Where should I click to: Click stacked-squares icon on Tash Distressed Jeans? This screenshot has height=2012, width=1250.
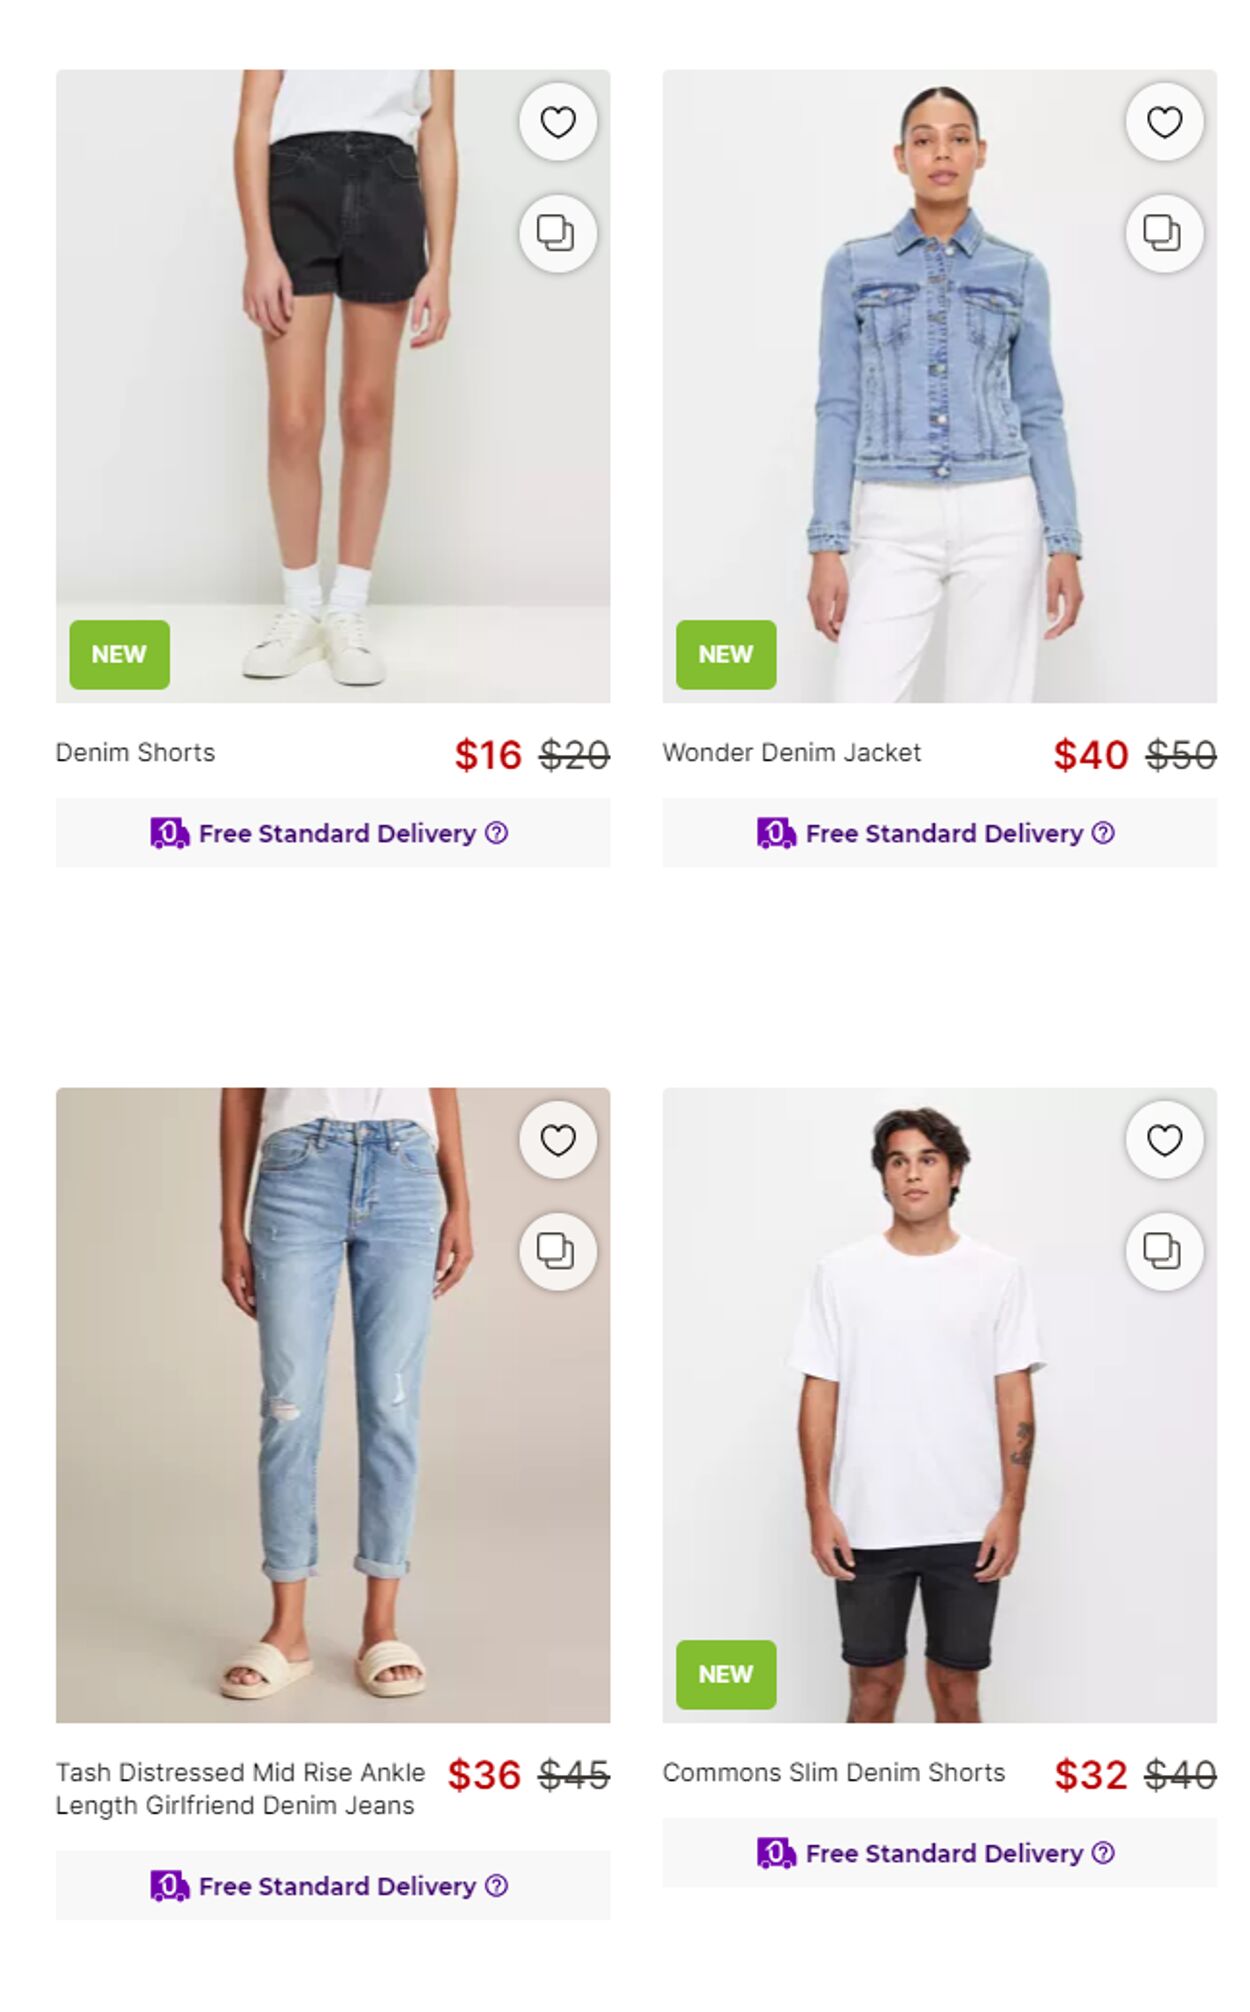558,1251
